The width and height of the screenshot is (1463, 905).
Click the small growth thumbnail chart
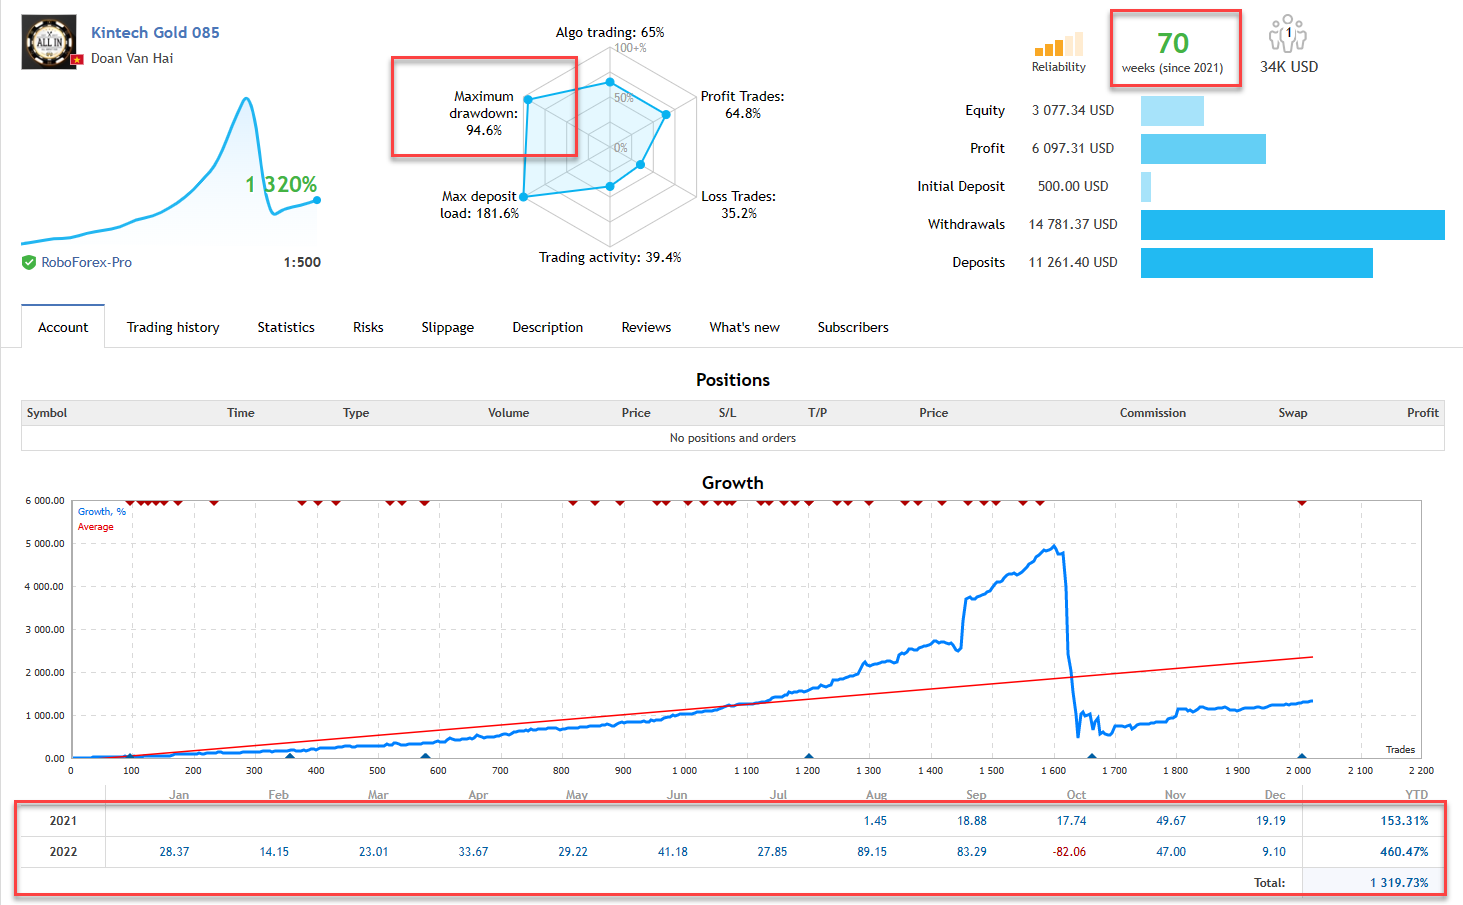pyautogui.click(x=170, y=170)
